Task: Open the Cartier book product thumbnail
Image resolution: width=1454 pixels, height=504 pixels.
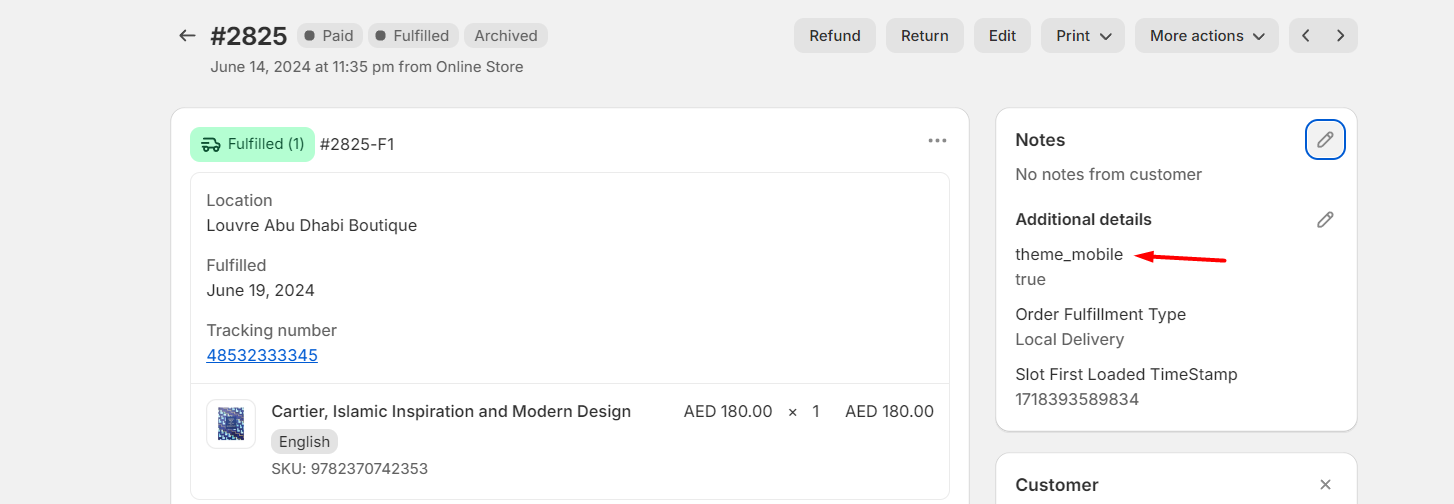Action: (231, 424)
